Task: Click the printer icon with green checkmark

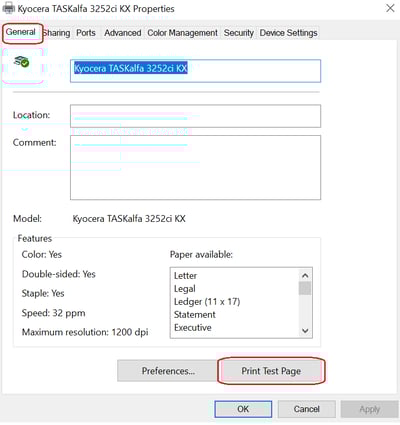Action: (22, 61)
